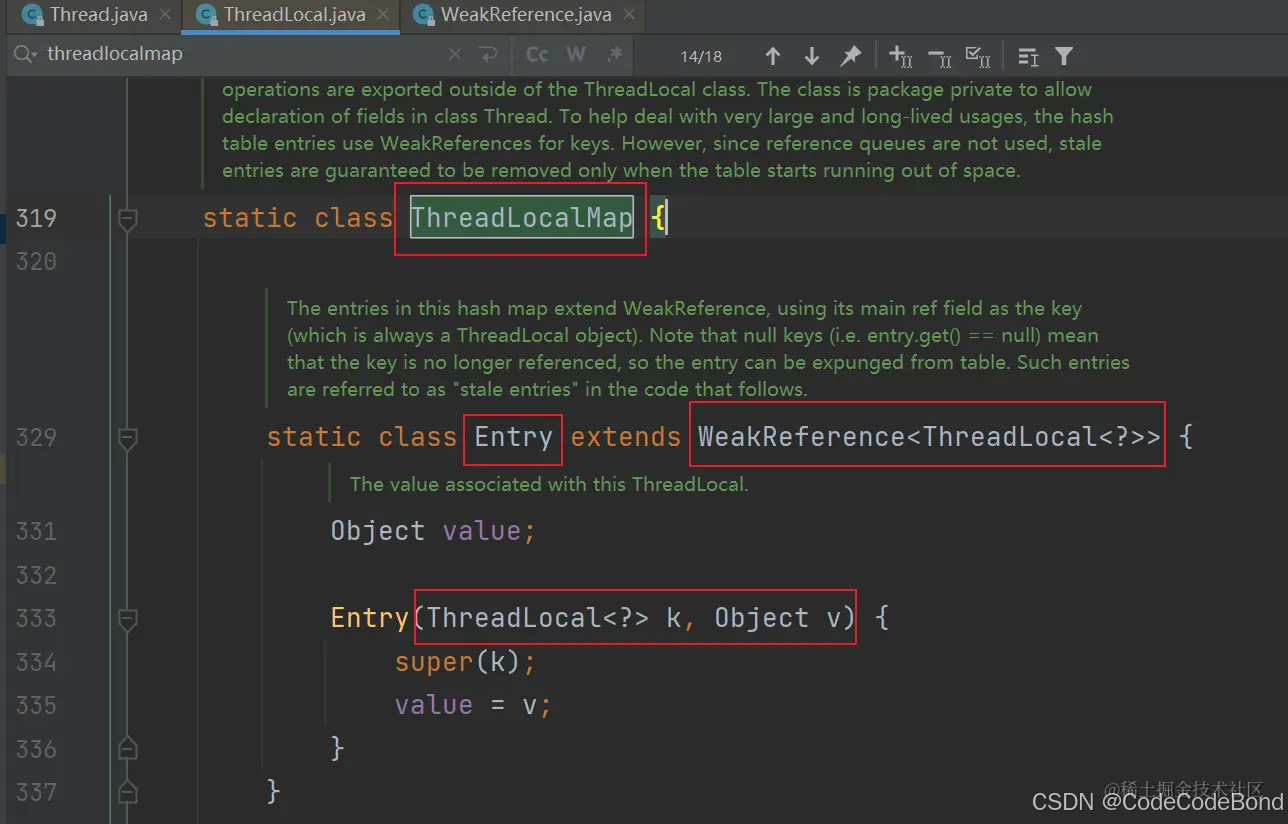Add selection for next occurrence icon
This screenshot has width=1288, height=824.
(x=900, y=56)
